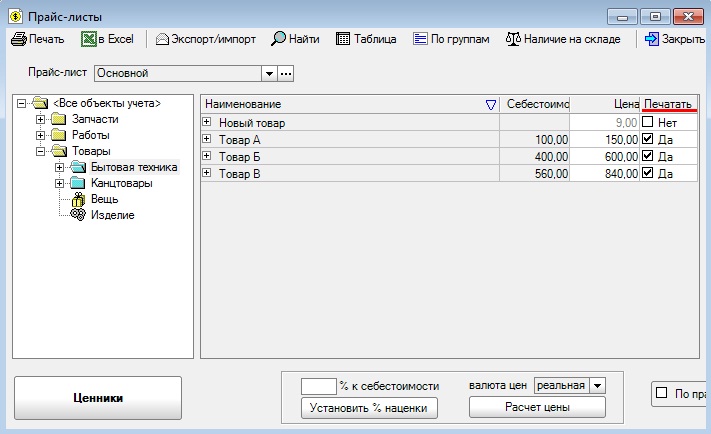Expand the Канцтовары node

[x=59, y=183]
